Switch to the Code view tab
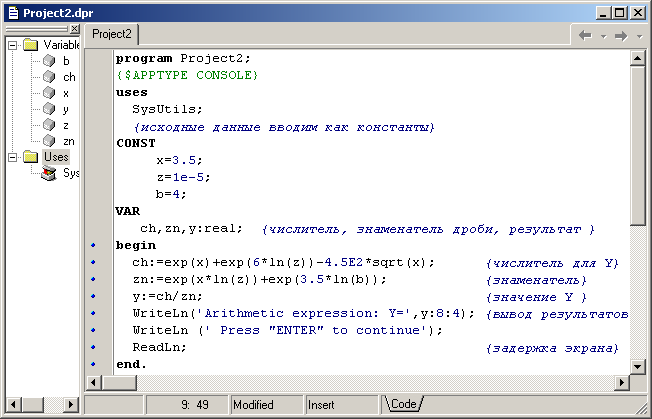The height and width of the screenshot is (419, 652). [x=403, y=404]
